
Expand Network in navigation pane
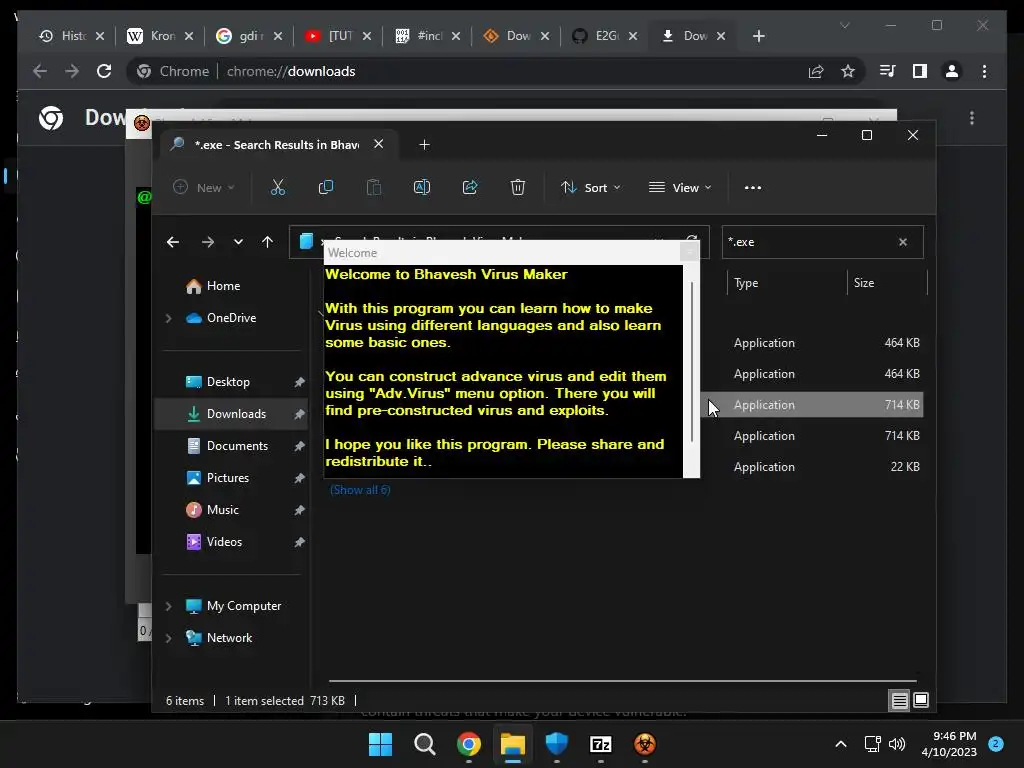click(168, 638)
